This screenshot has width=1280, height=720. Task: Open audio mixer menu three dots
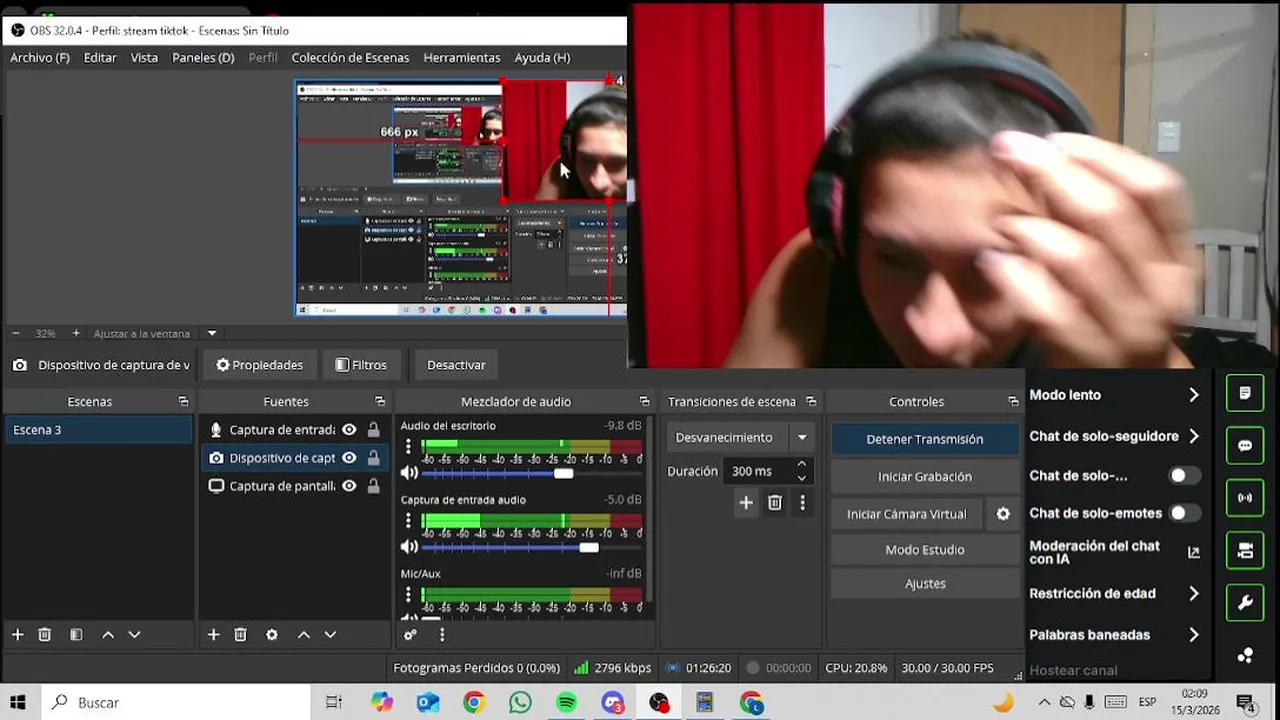tap(442, 635)
